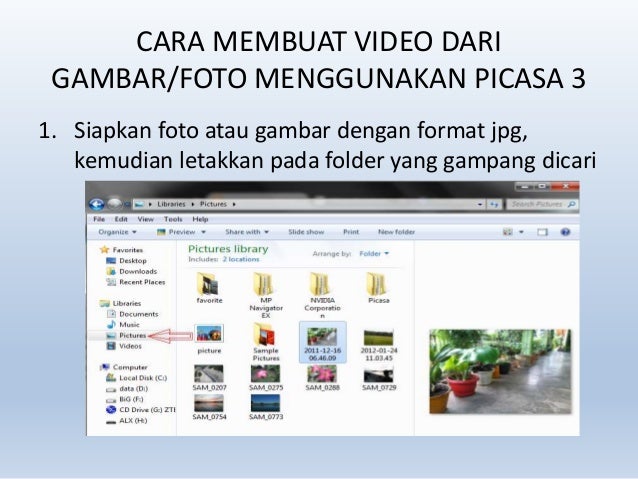Select the SAM_0207 photo
638x479 pixels.
tap(209, 378)
